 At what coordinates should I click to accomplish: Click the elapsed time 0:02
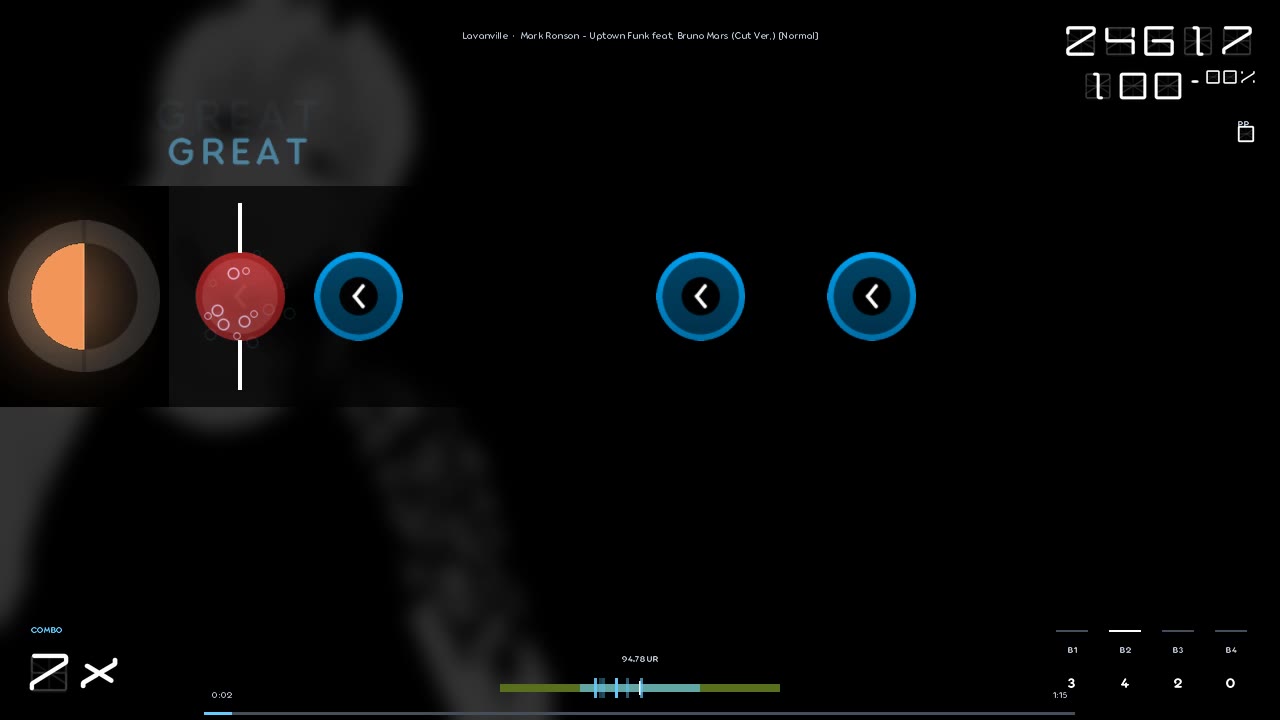point(222,695)
